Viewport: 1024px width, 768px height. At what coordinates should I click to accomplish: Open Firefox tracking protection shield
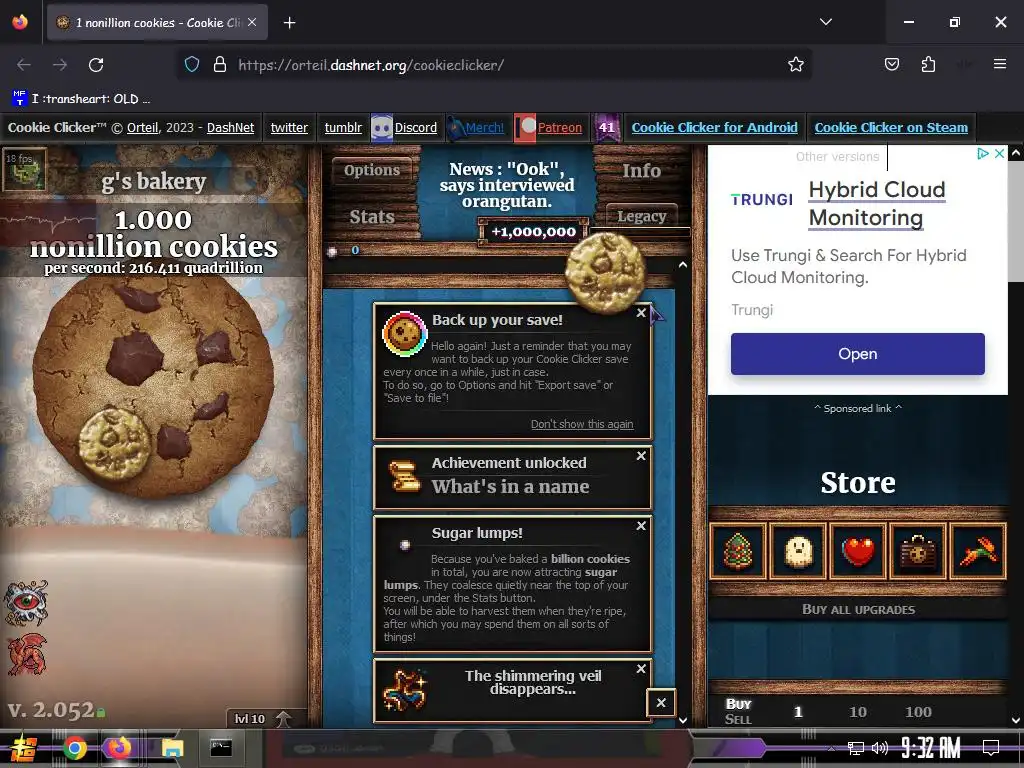(191, 65)
